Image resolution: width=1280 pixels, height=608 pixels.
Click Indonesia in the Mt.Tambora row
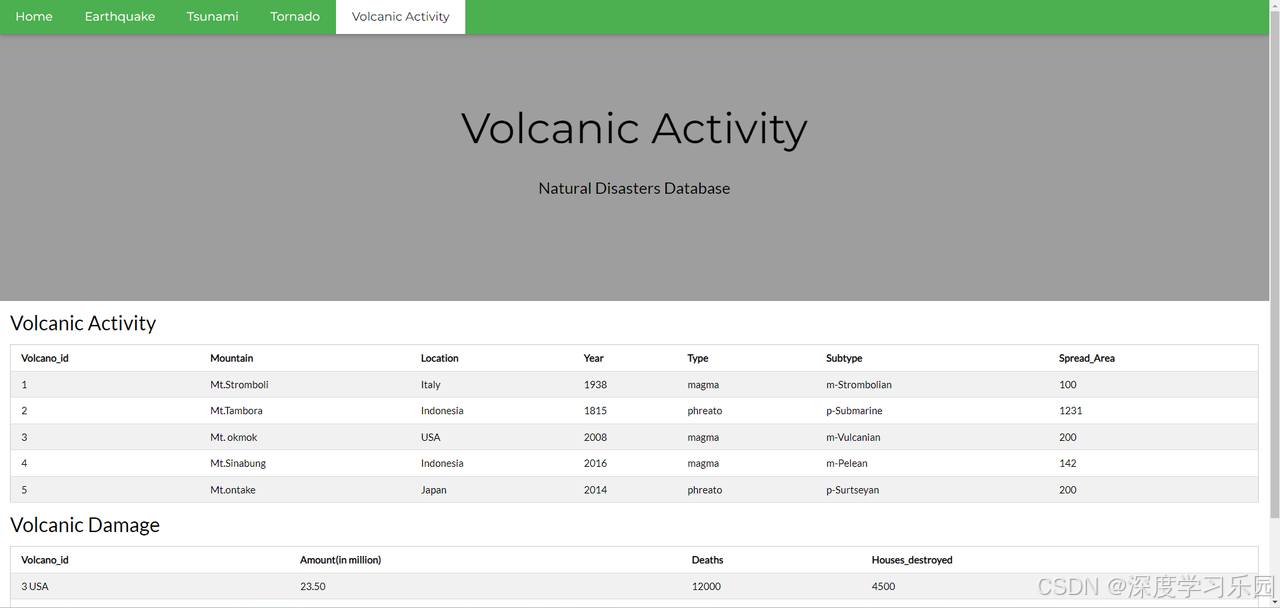442,411
